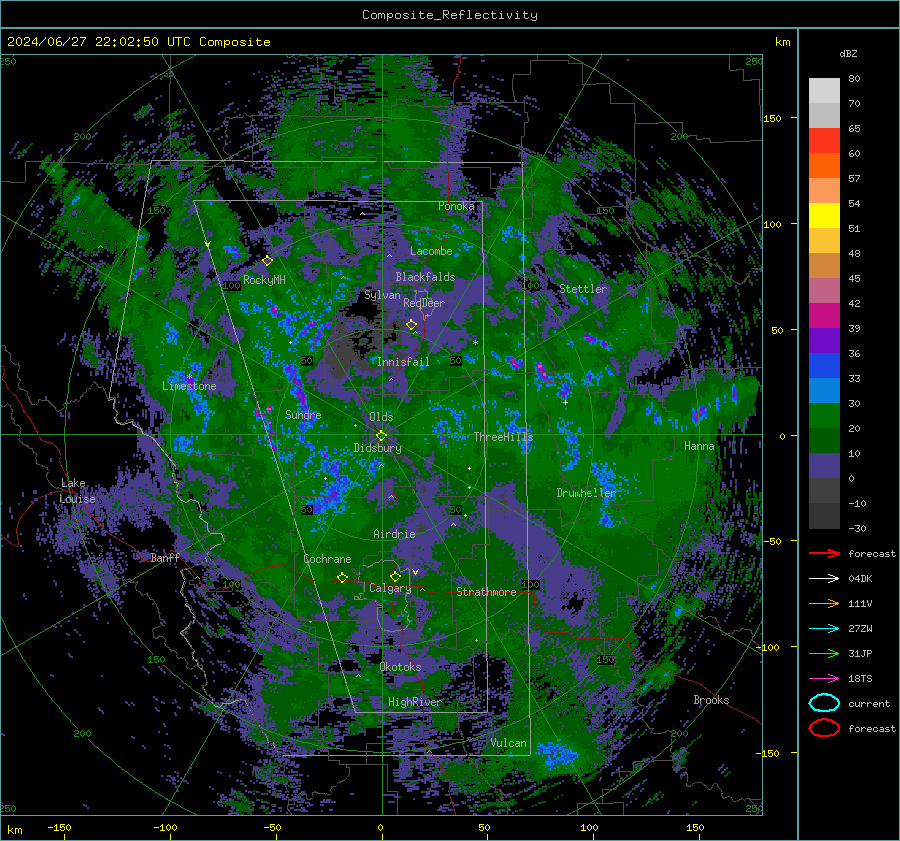This screenshot has width=900, height=841.
Task: Choose the orange swatch between 60 and 57
Action: (824, 166)
